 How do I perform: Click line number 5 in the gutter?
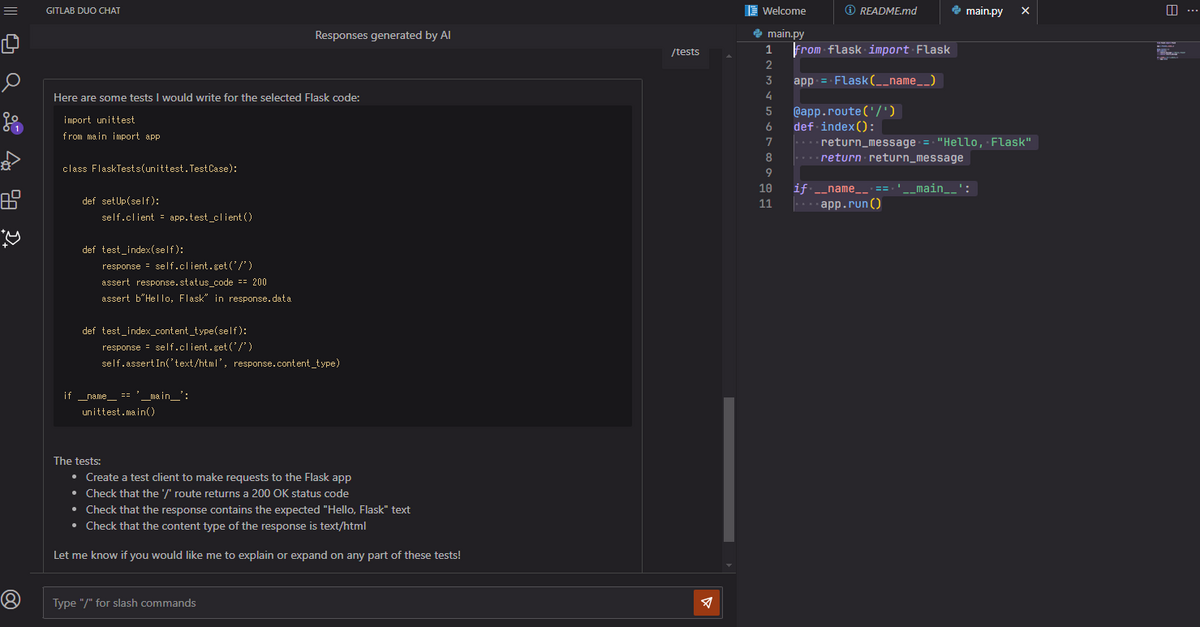[768, 111]
